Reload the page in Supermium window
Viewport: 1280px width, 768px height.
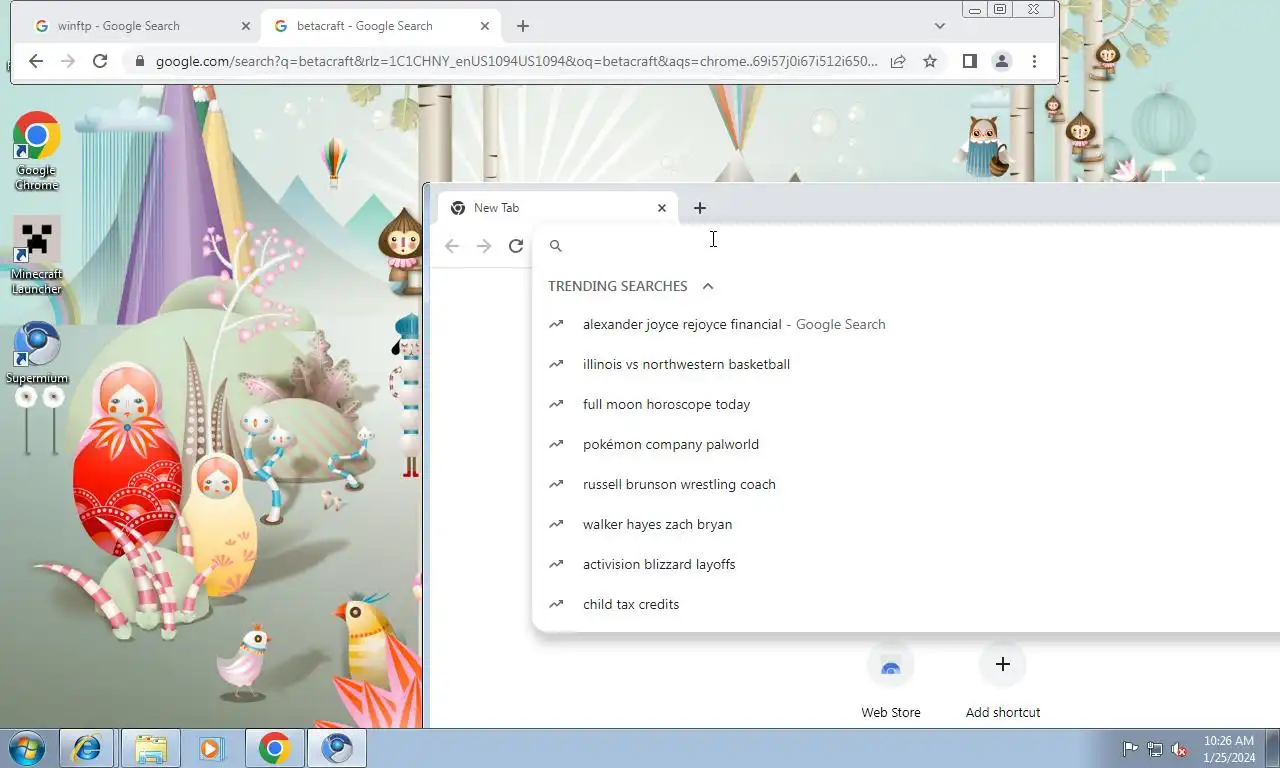click(516, 246)
